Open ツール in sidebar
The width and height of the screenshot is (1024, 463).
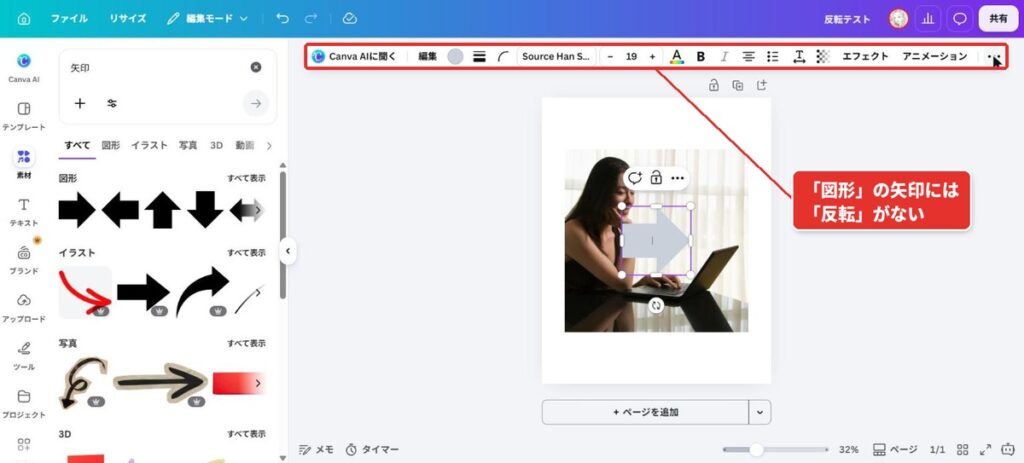pyautogui.click(x=24, y=356)
